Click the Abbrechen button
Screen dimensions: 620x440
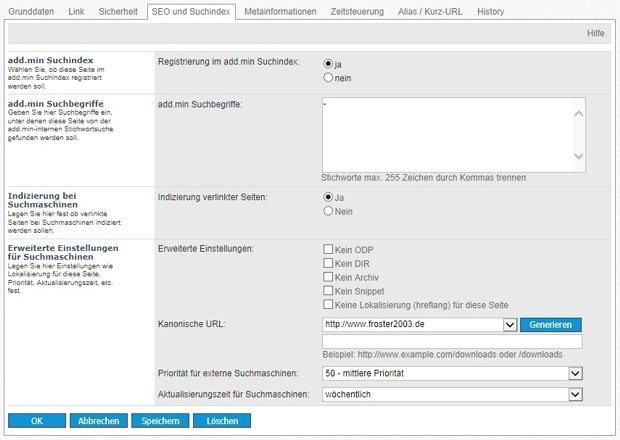coord(98,421)
